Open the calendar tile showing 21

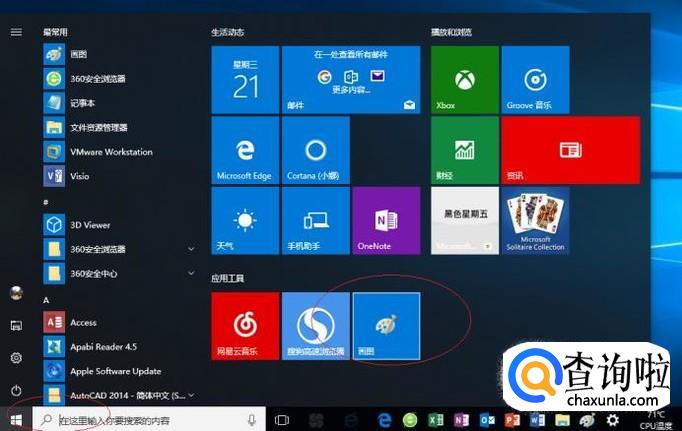pyautogui.click(x=245, y=80)
